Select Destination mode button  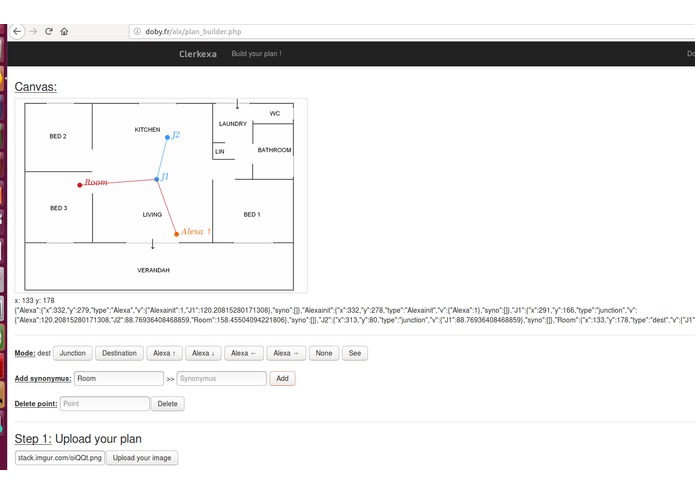(x=119, y=353)
